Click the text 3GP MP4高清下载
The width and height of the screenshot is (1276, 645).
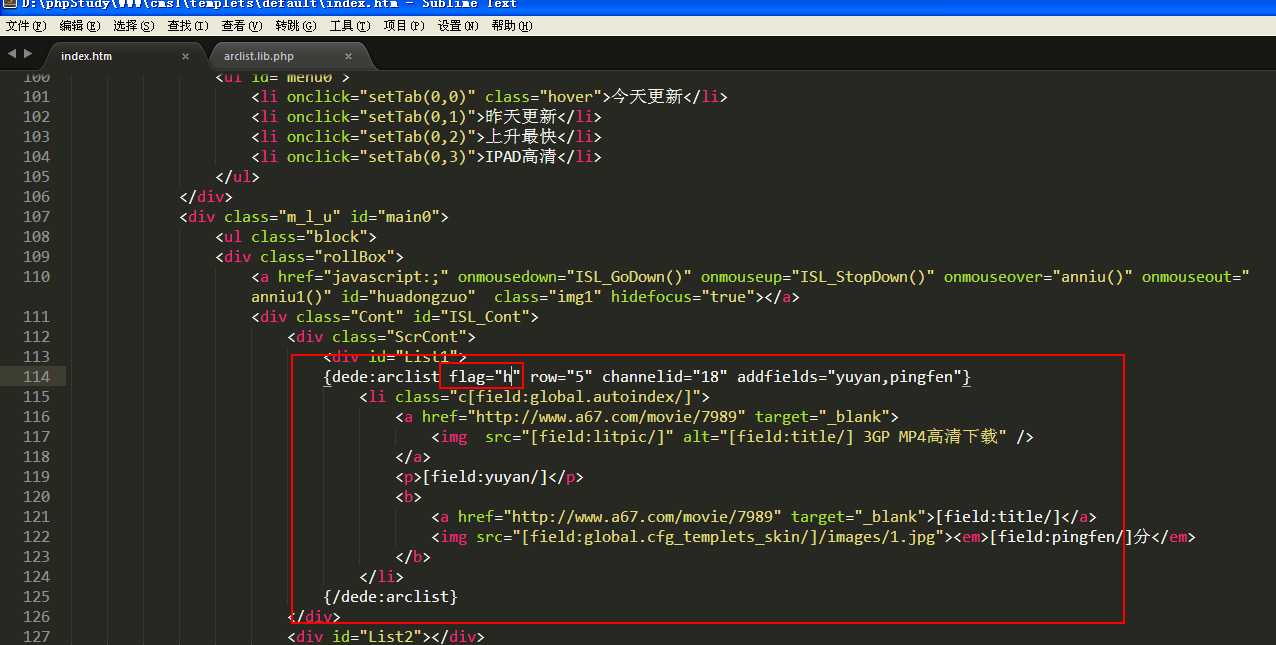930,437
